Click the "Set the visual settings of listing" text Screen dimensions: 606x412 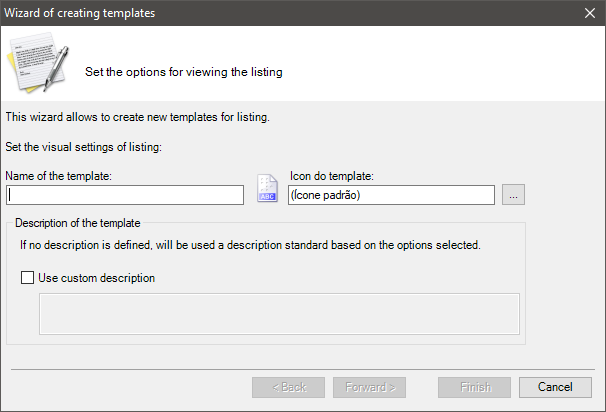pos(83,147)
